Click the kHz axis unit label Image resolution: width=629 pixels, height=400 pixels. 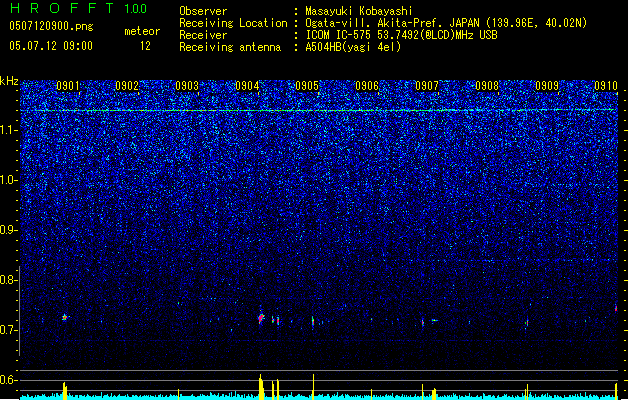(x=9, y=81)
